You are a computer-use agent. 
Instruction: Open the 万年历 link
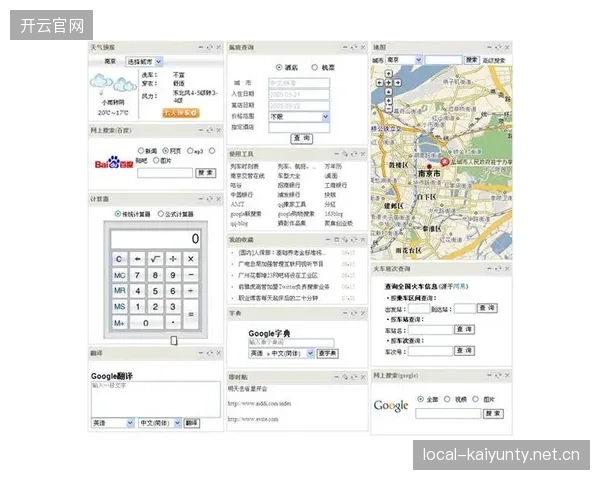(333, 167)
